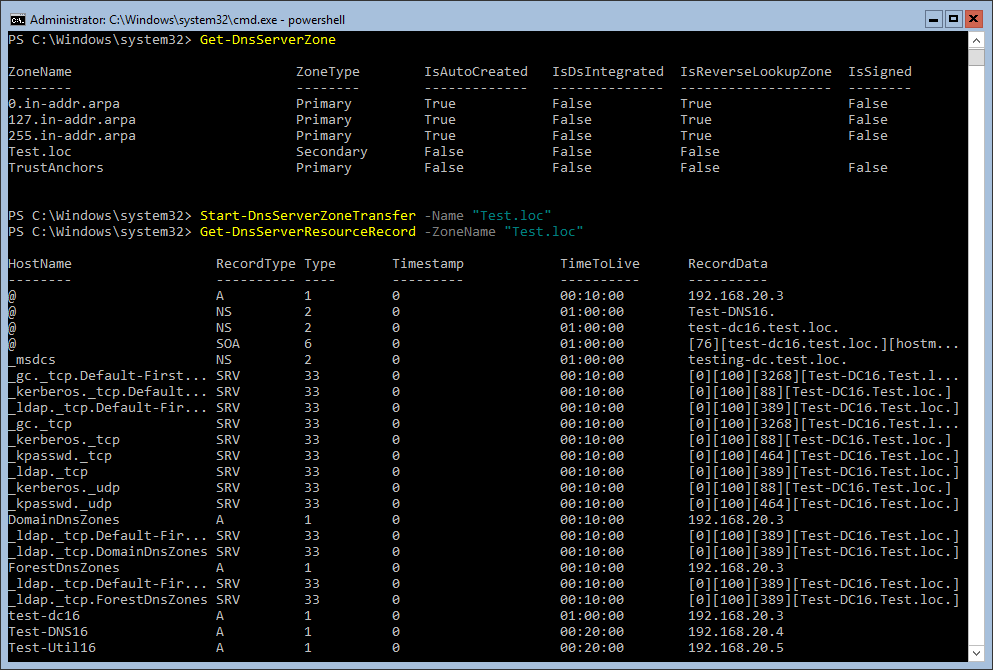Click the 'IsDsIntegrated' column header

coord(608,72)
